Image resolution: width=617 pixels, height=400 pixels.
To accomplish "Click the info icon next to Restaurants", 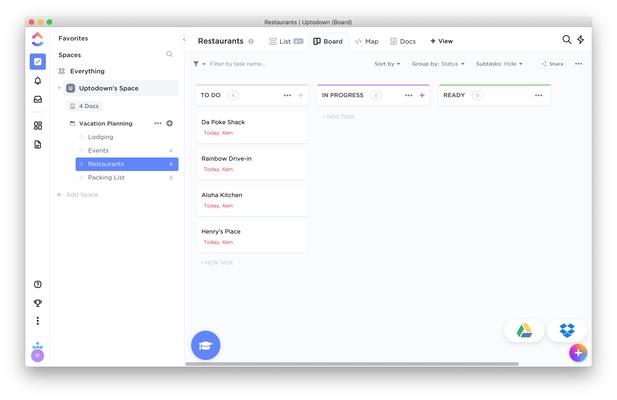I will pos(251,41).
